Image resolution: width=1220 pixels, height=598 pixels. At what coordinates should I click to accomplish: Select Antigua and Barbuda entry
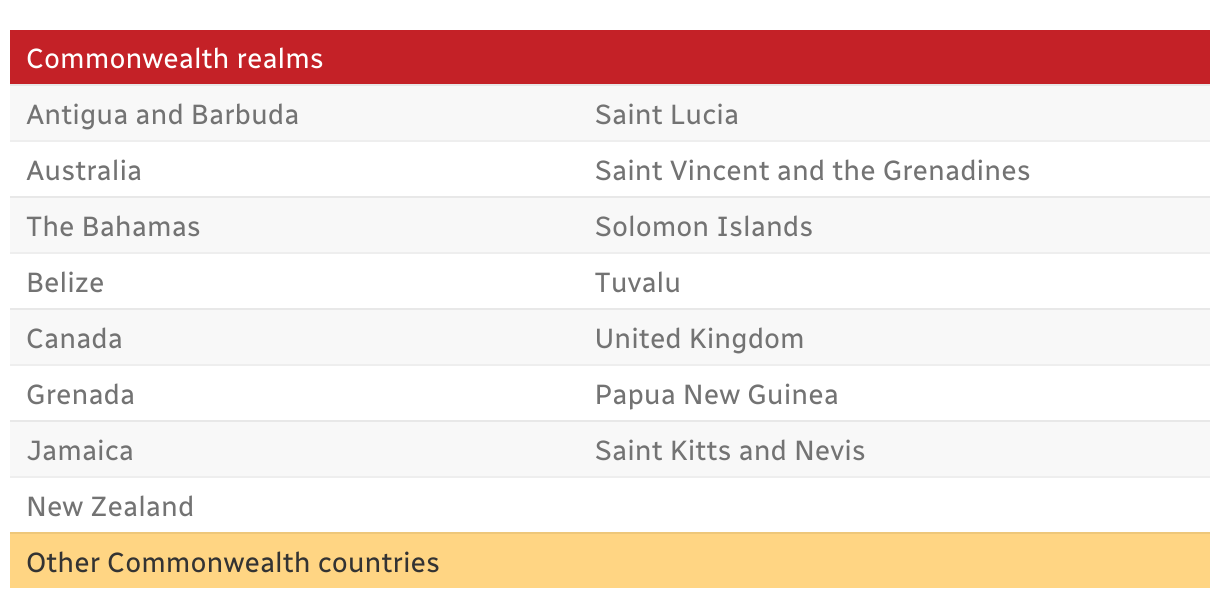163,115
